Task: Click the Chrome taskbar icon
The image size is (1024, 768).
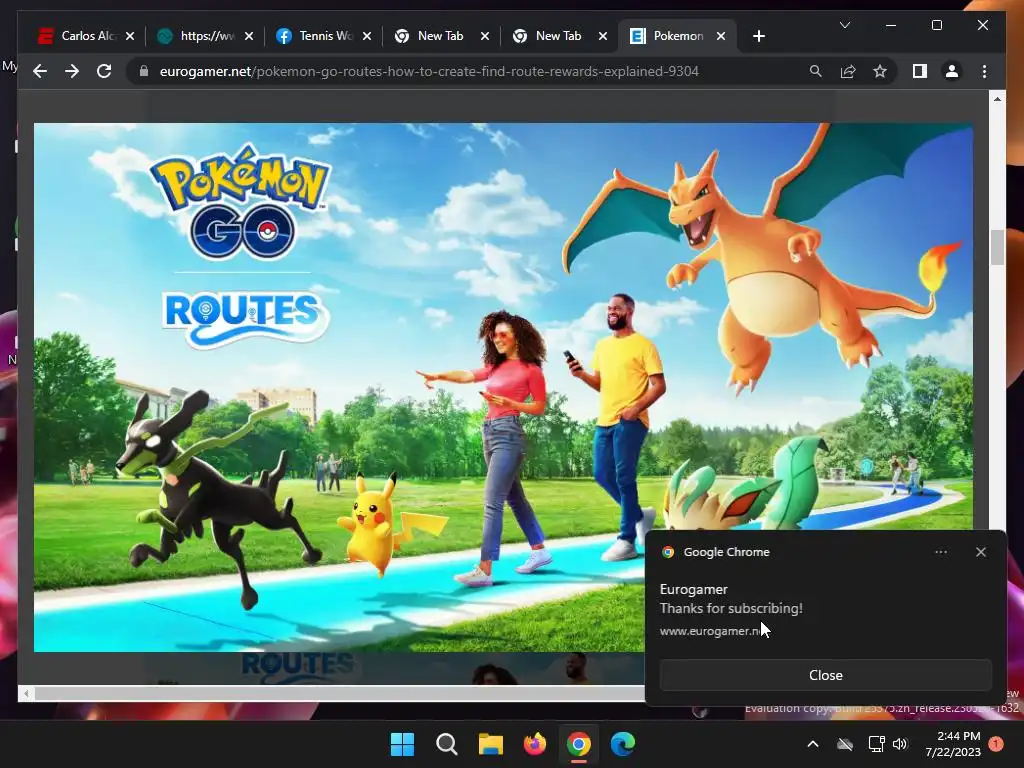Action: (x=579, y=744)
